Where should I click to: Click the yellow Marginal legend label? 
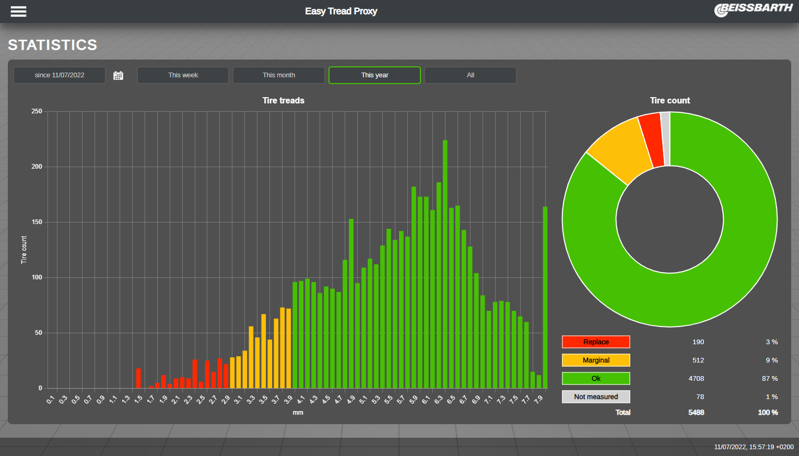tap(596, 360)
